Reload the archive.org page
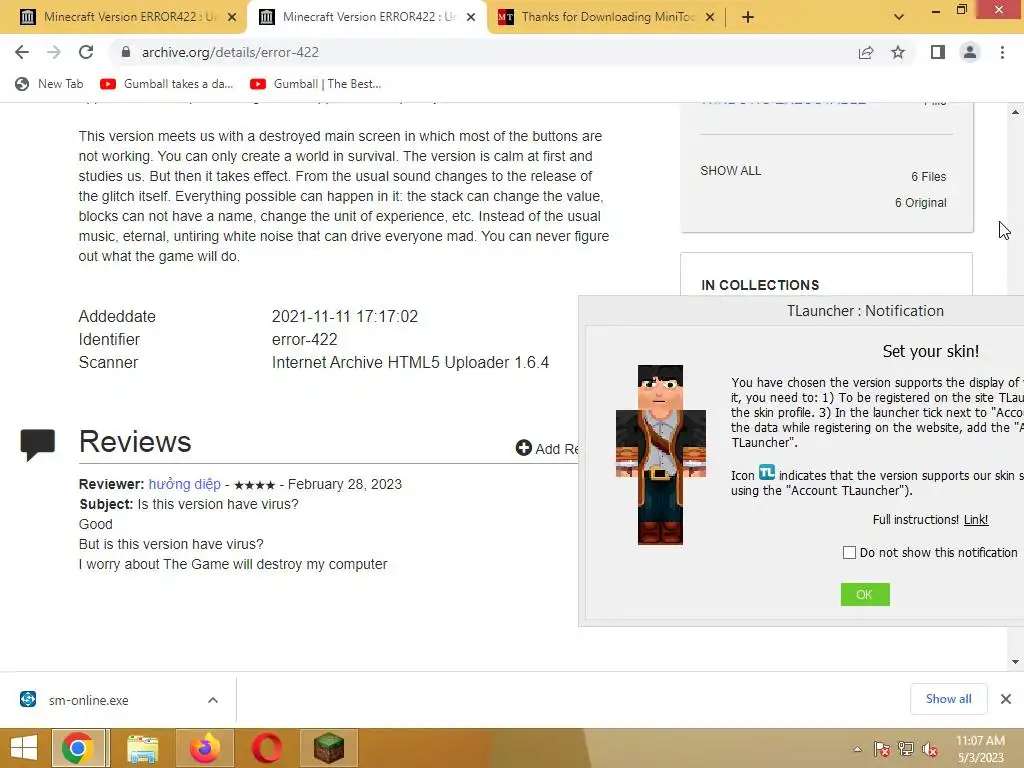The image size is (1024, 768). click(x=86, y=52)
